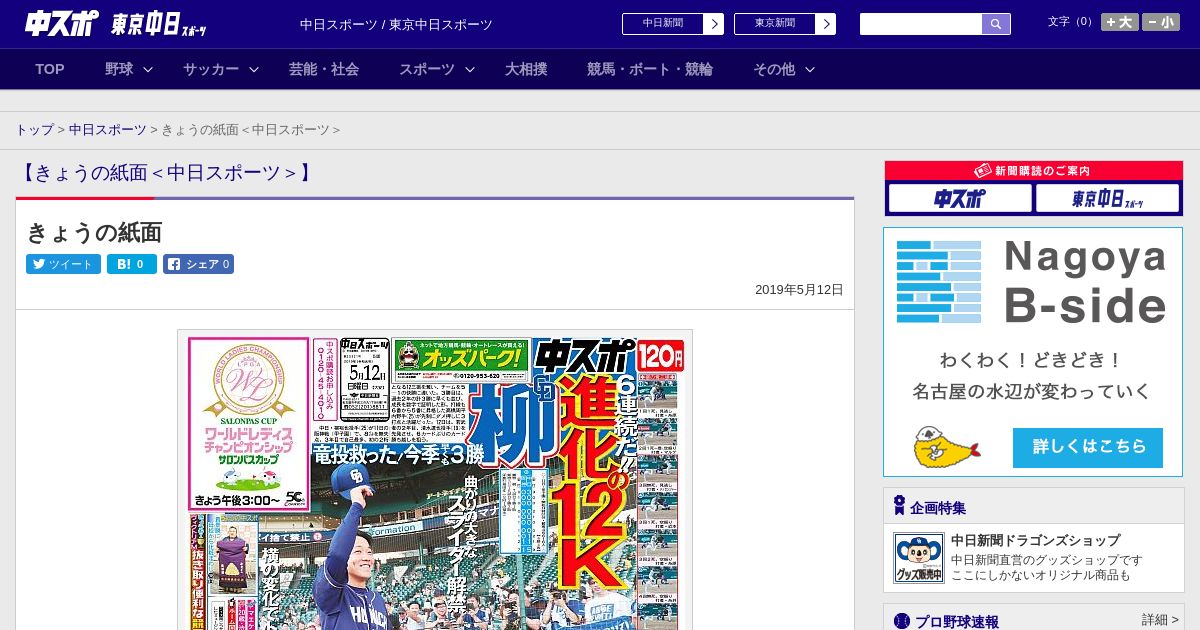Open the Nagoya B-side advertisement
This screenshot has width=1200, height=630.
tap(1033, 352)
